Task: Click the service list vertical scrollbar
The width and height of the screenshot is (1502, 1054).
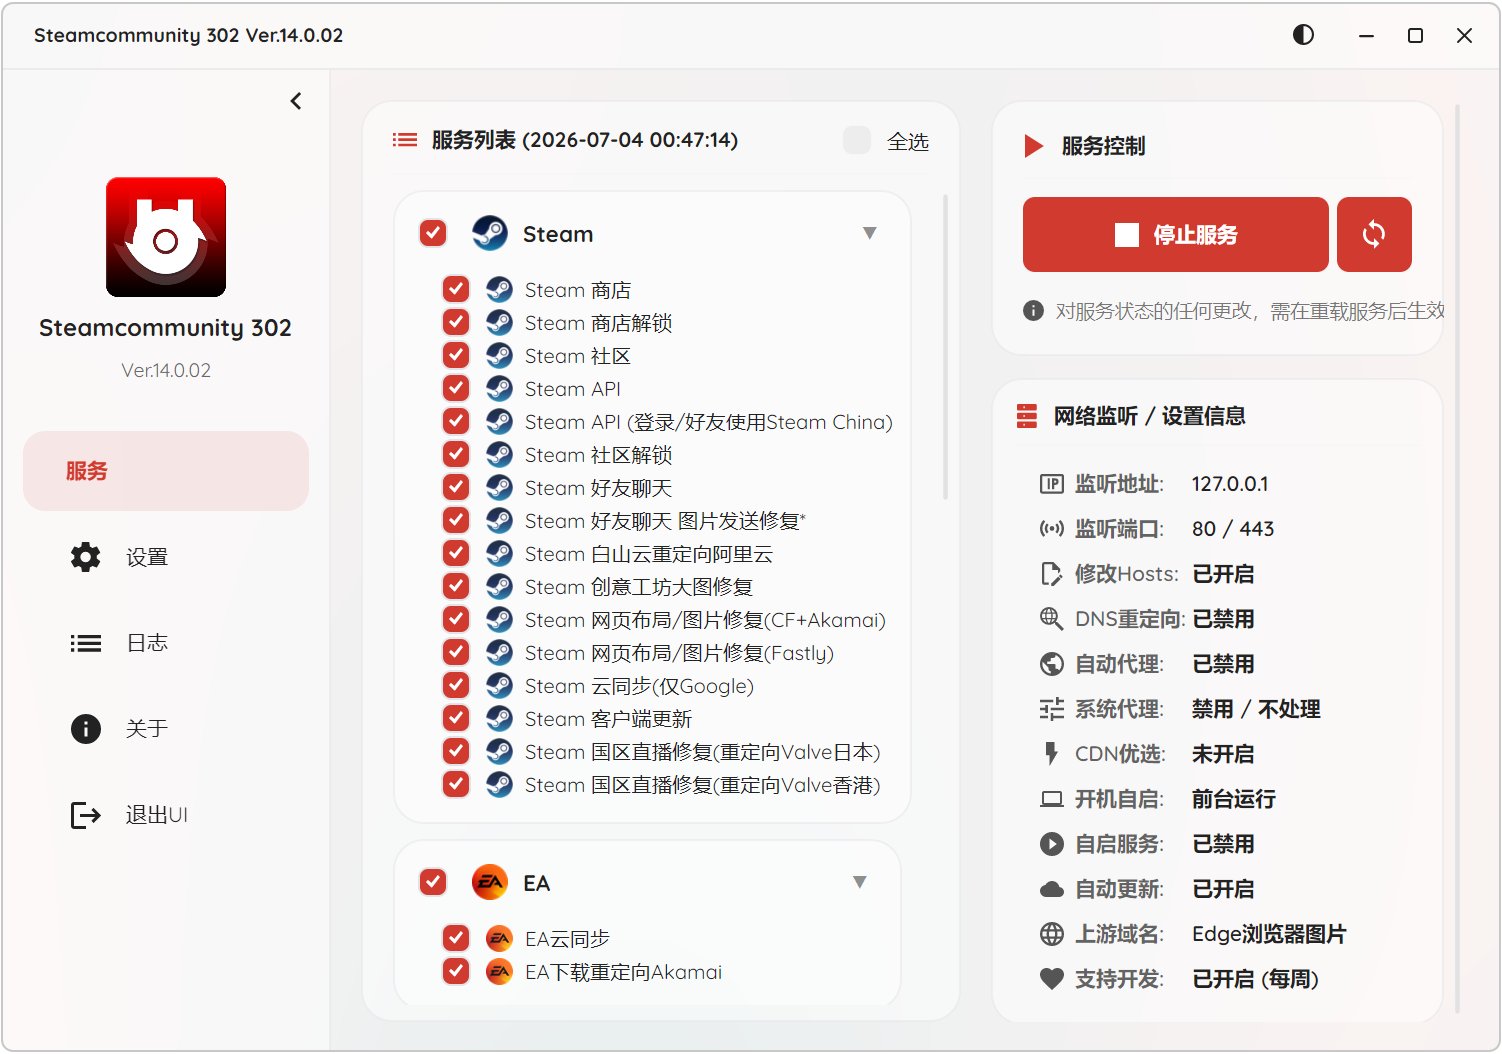Action: coord(946,347)
